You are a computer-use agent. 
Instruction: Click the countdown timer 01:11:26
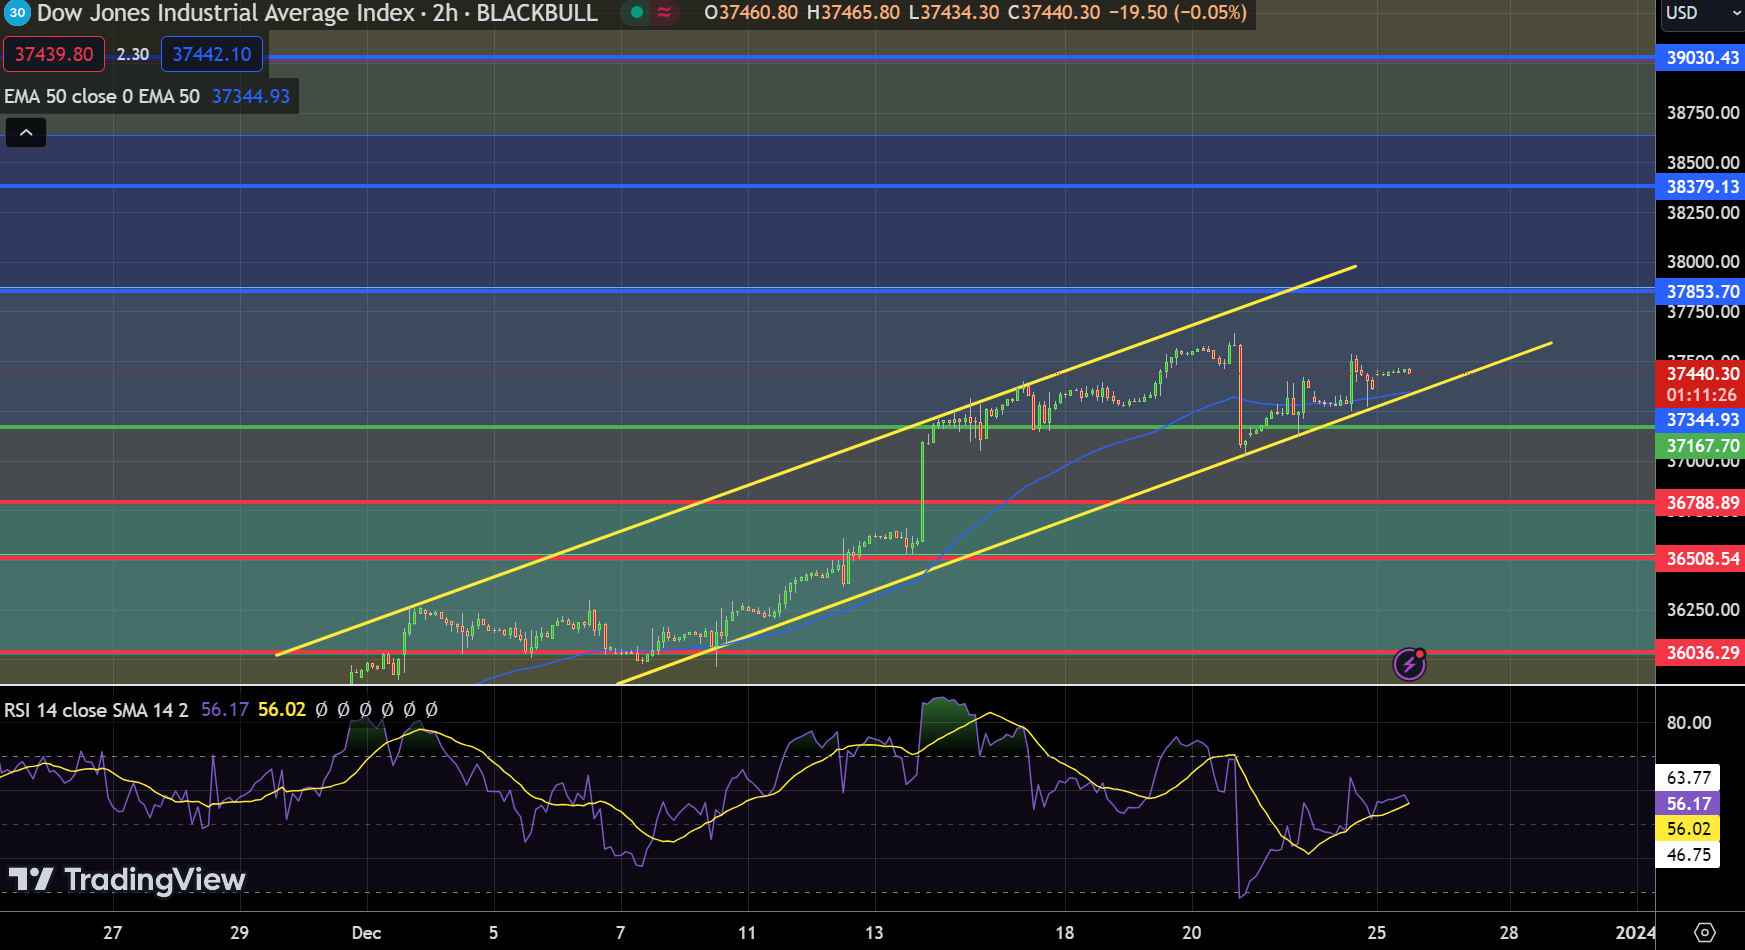[1701, 395]
